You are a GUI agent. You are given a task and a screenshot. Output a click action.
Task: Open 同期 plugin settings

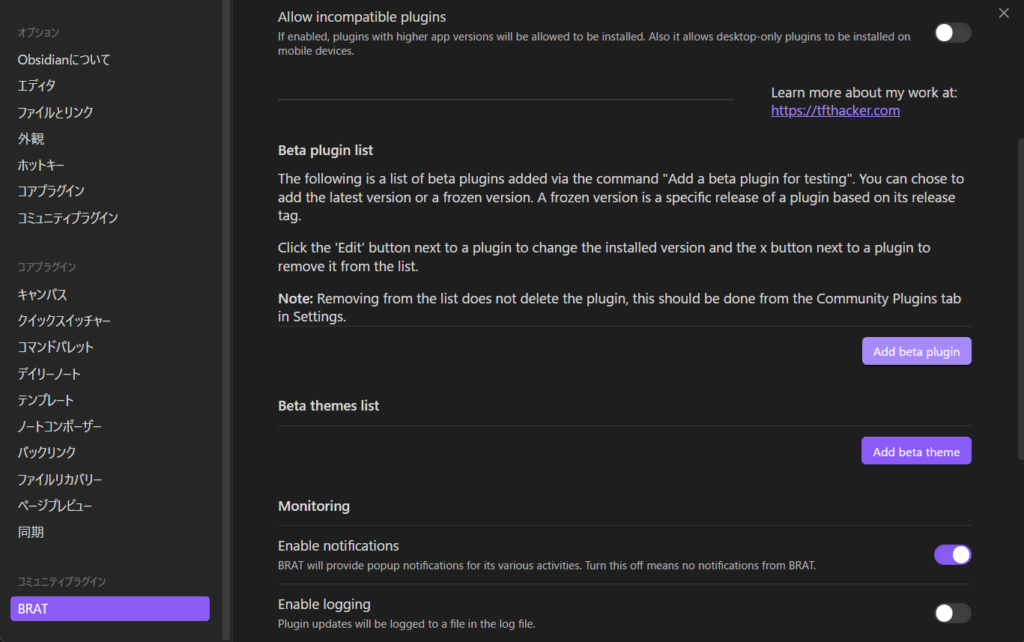[31, 532]
